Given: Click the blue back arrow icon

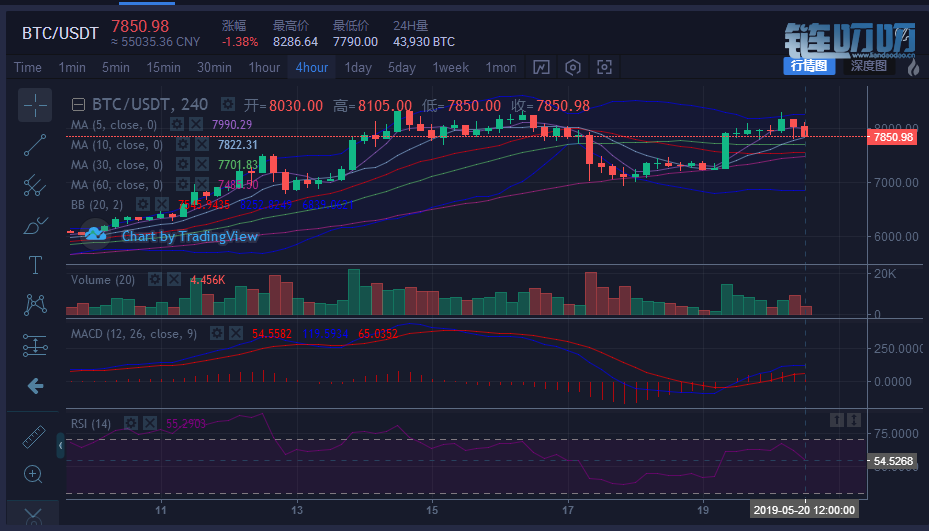Looking at the screenshot, I should pyautogui.click(x=35, y=386).
